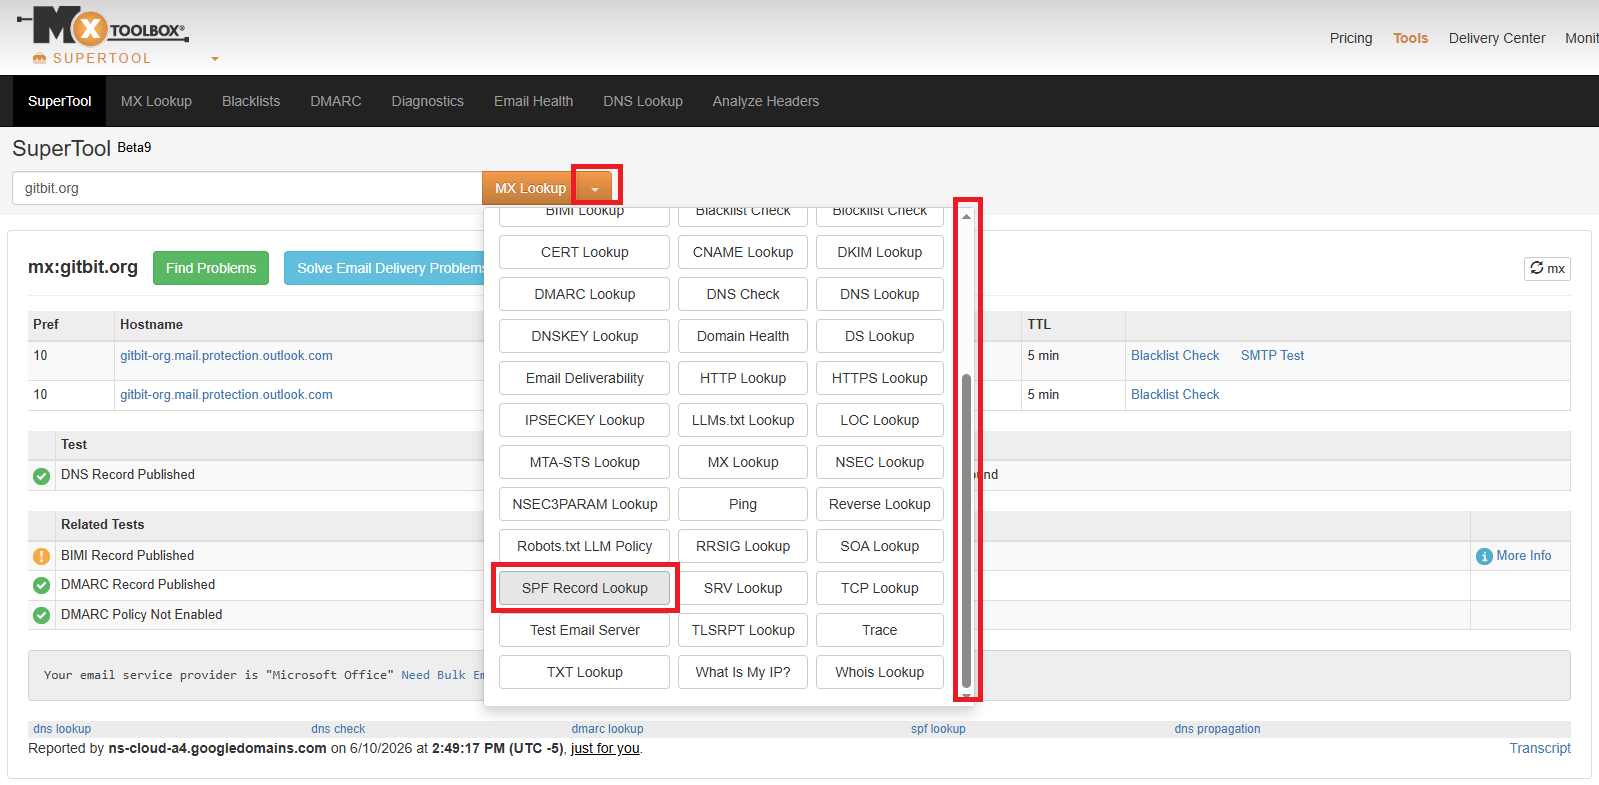Click the MxToolbox logo
This screenshot has height=785, width=1599.
(102, 27)
